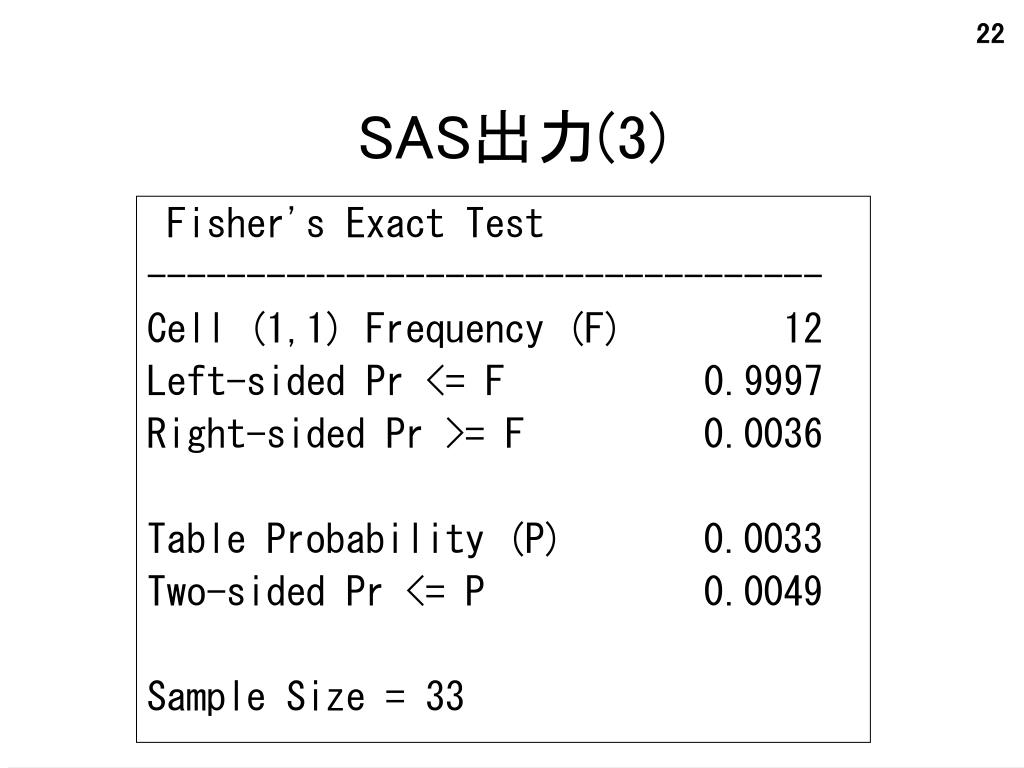Click the number 33 in Sample Size

pos(445,697)
